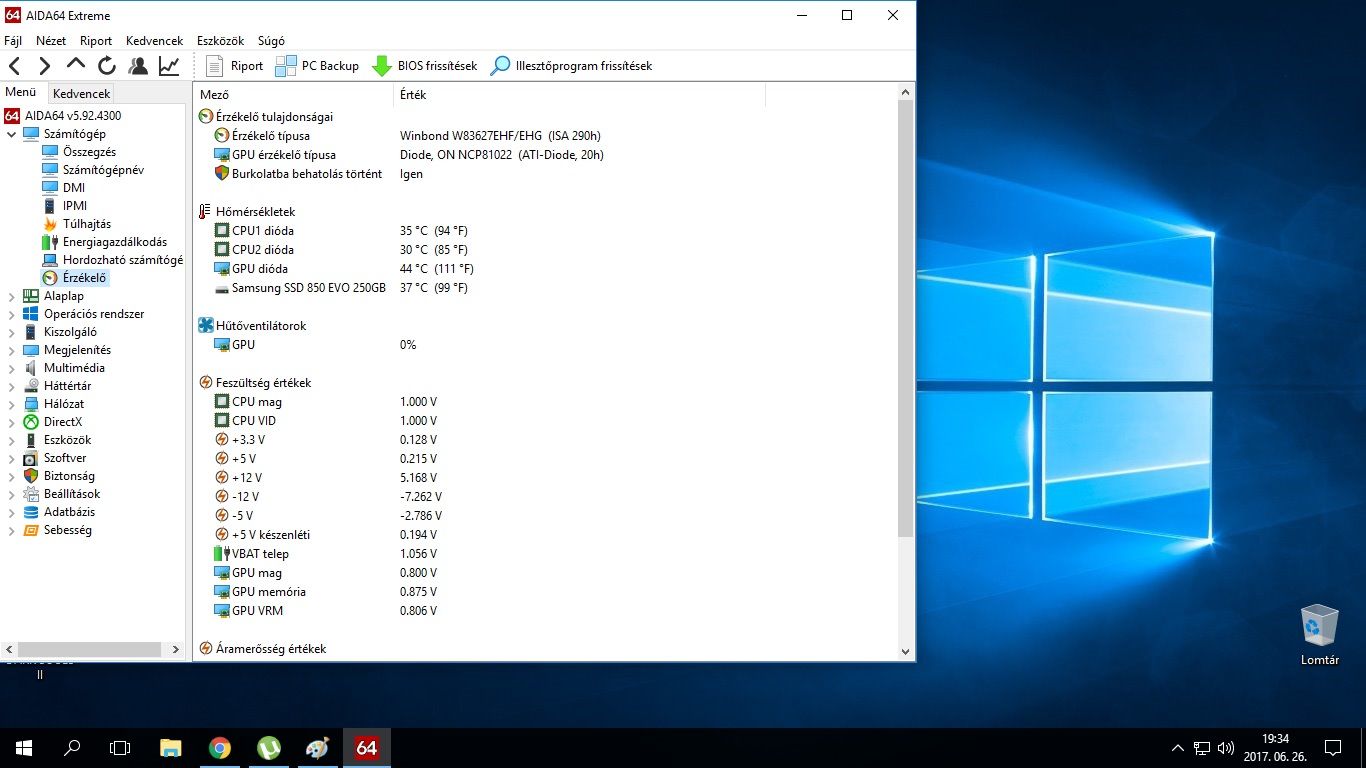Select the VBAT telep voltage row

click(x=545, y=554)
